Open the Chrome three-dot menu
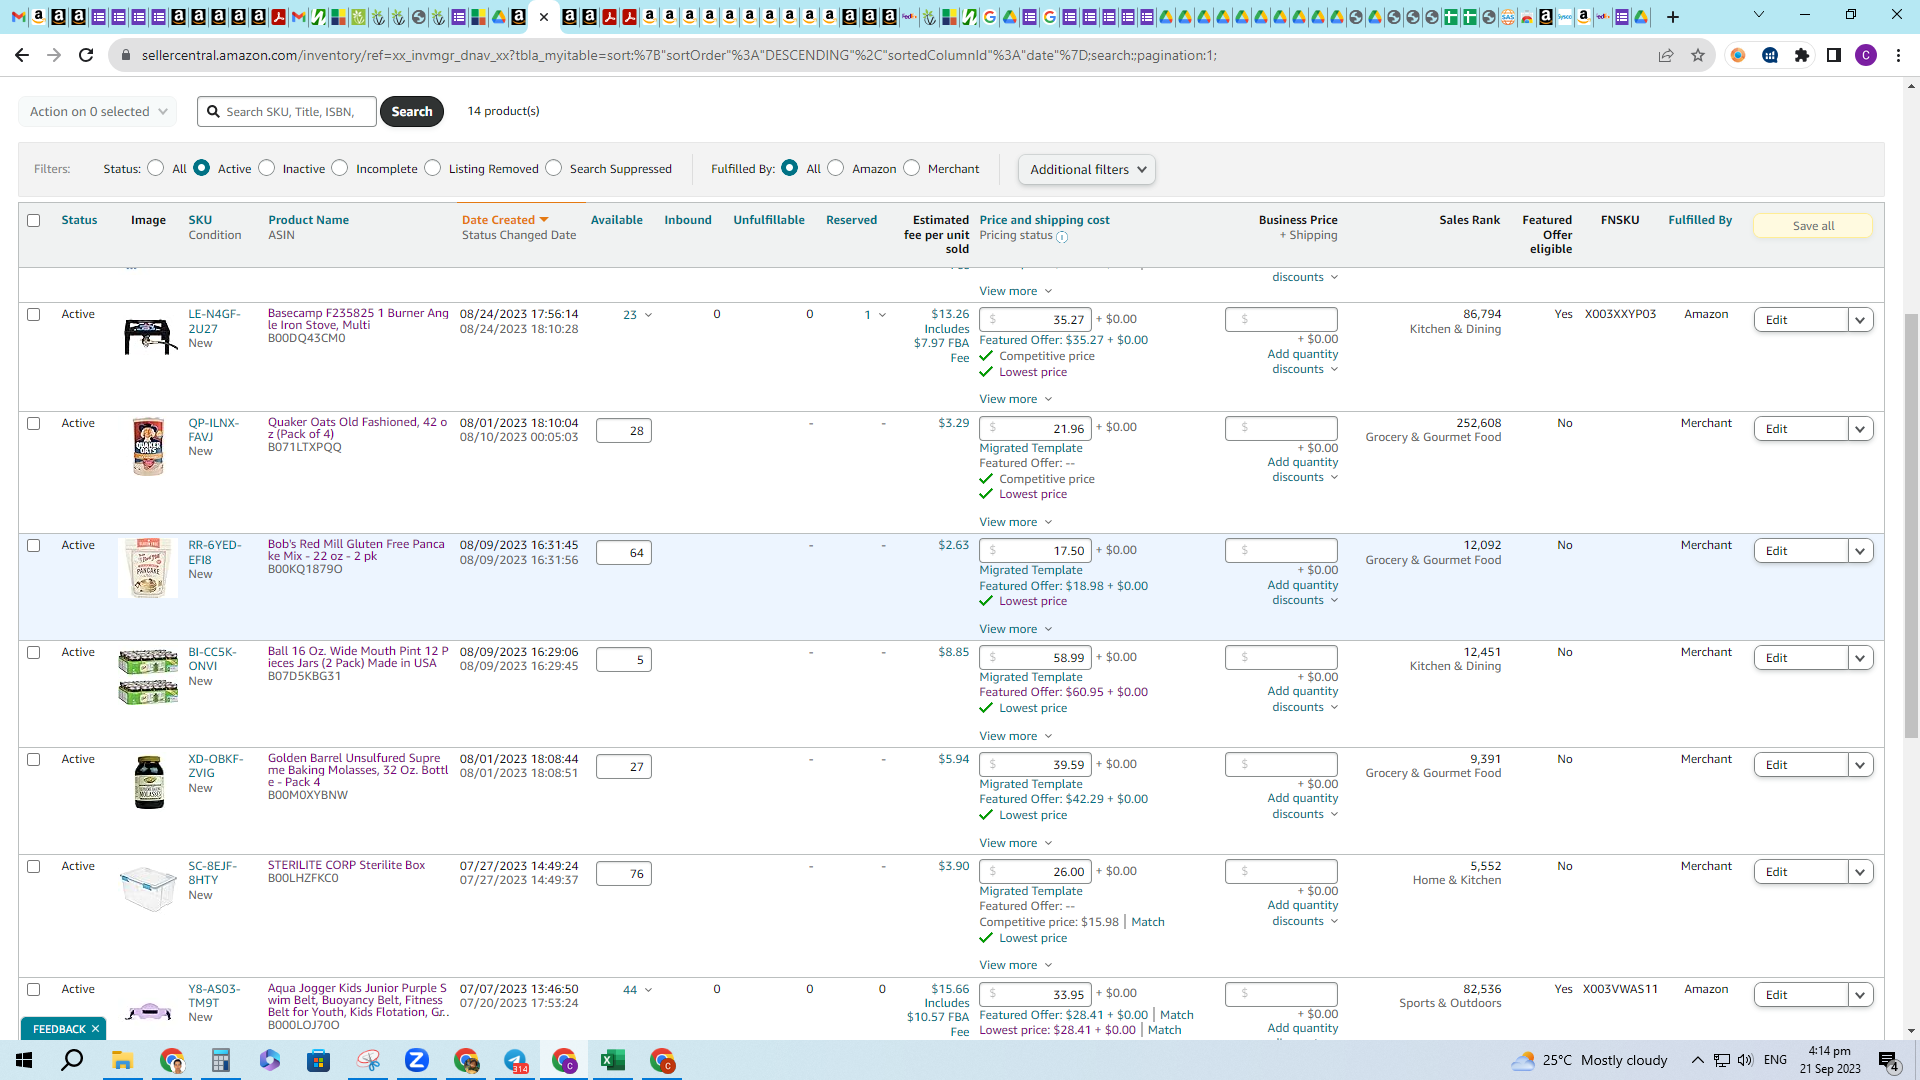 tap(1898, 55)
